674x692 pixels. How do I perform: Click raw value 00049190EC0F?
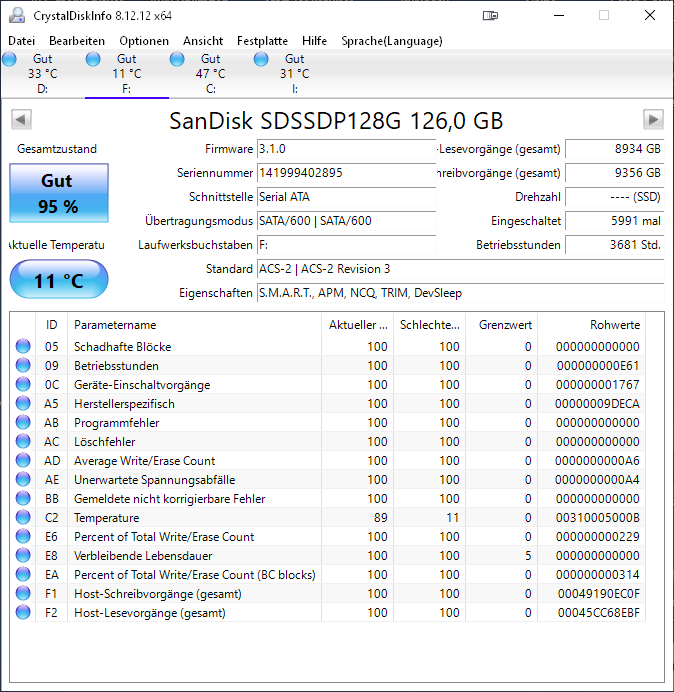point(599,594)
